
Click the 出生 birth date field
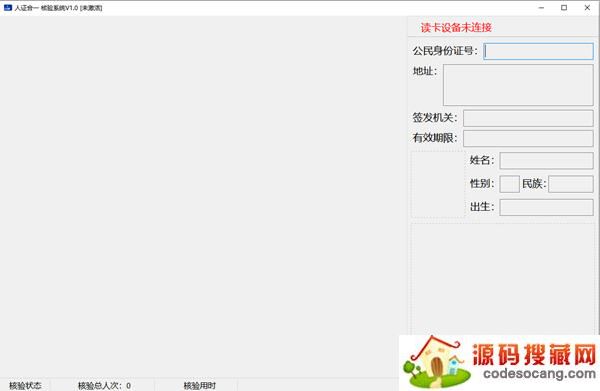click(x=546, y=207)
